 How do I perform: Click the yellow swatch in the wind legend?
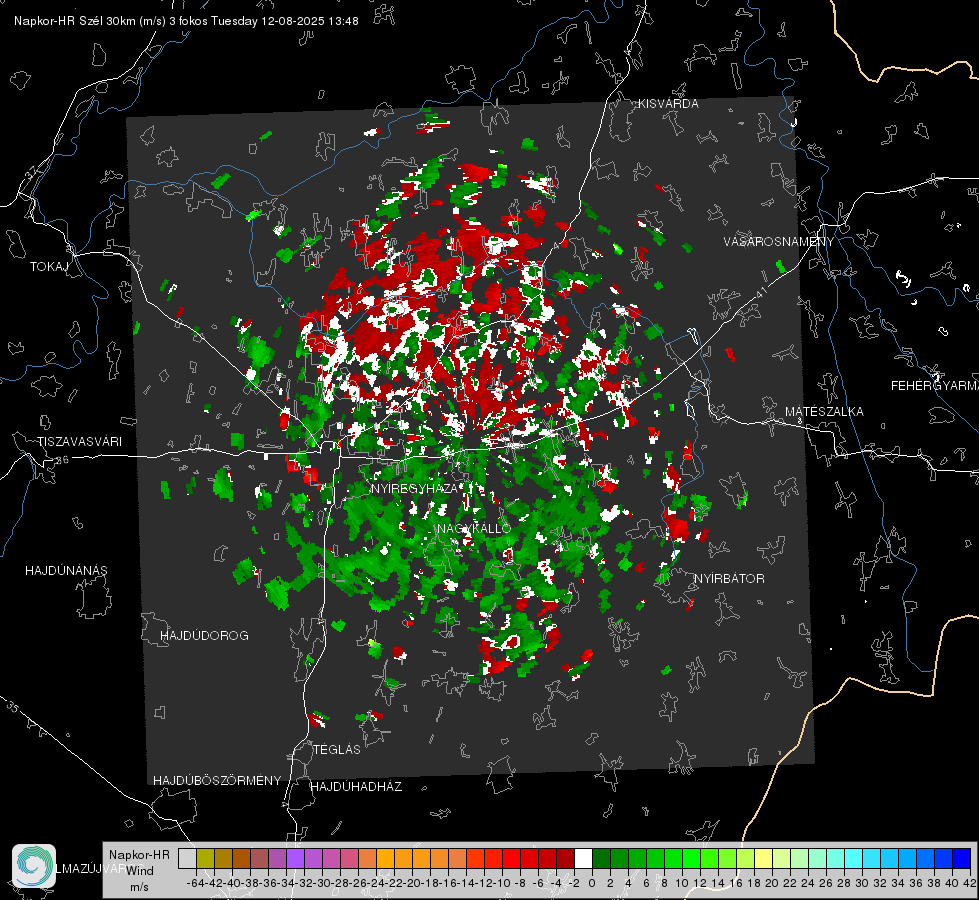coord(764,858)
